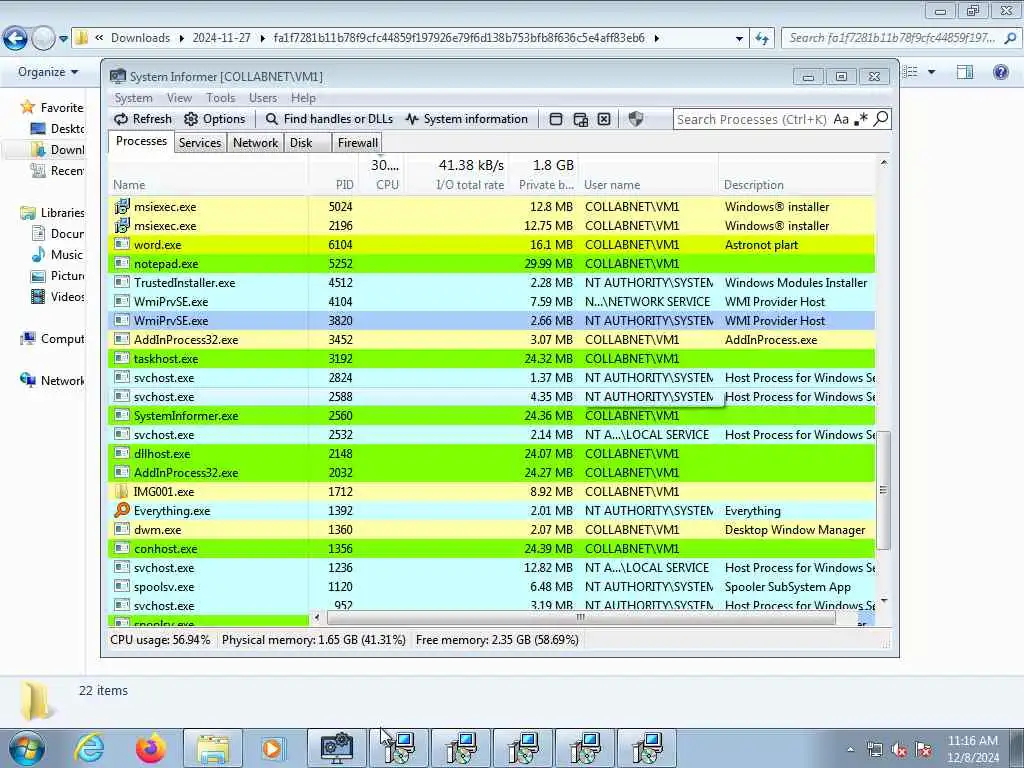
Task: Select the notepad.exe process icon
Action: (121, 263)
